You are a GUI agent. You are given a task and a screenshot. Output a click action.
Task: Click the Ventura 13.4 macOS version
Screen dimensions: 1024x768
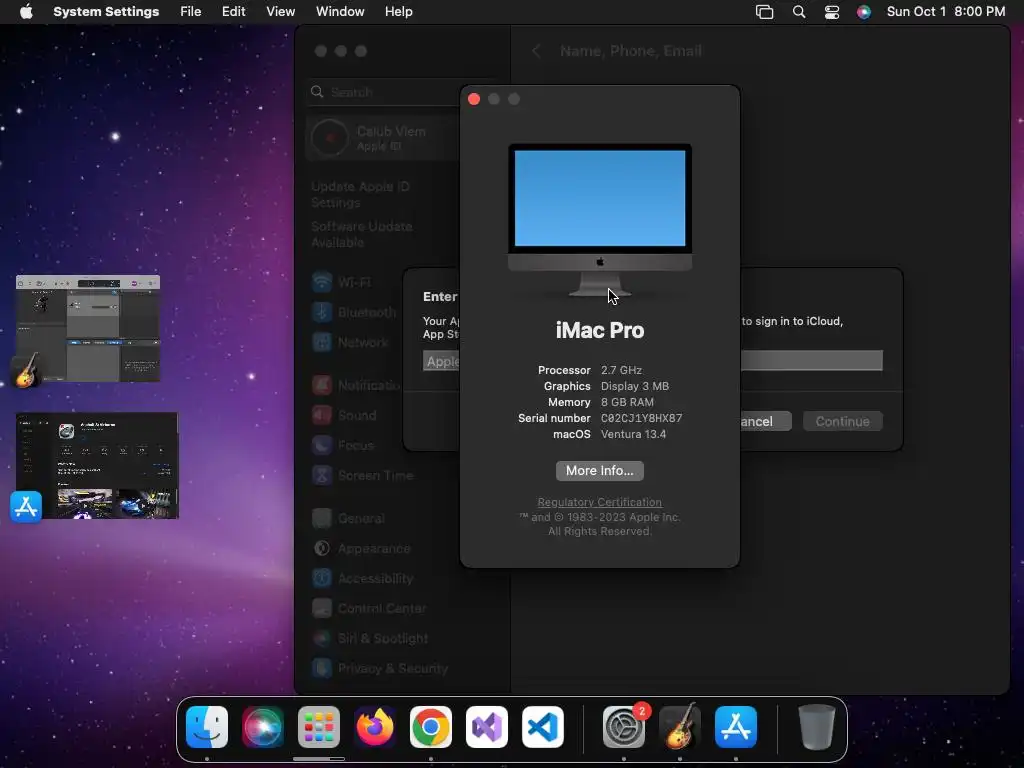click(x=633, y=434)
